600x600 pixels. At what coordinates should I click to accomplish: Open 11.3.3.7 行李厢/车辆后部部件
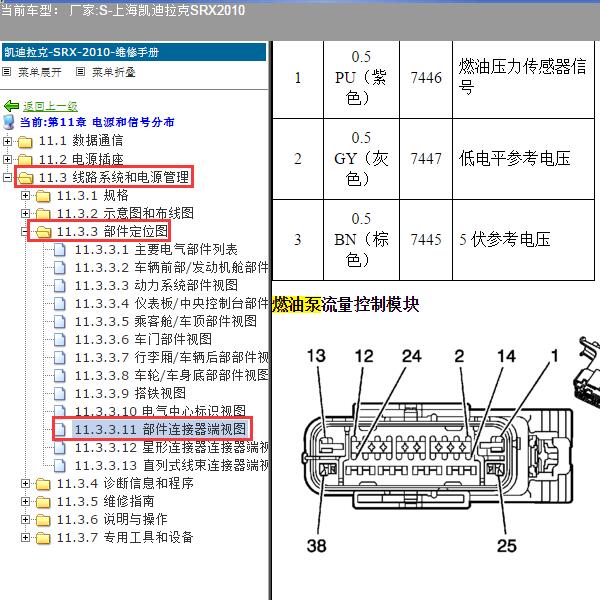coord(171,357)
